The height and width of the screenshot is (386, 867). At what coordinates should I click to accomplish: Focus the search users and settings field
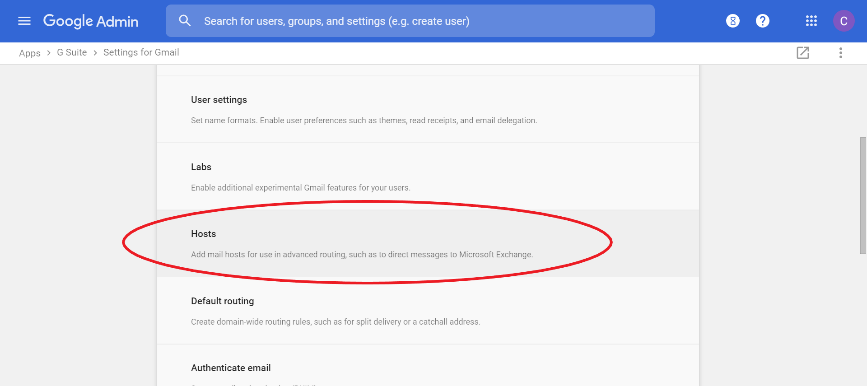point(410,21)
